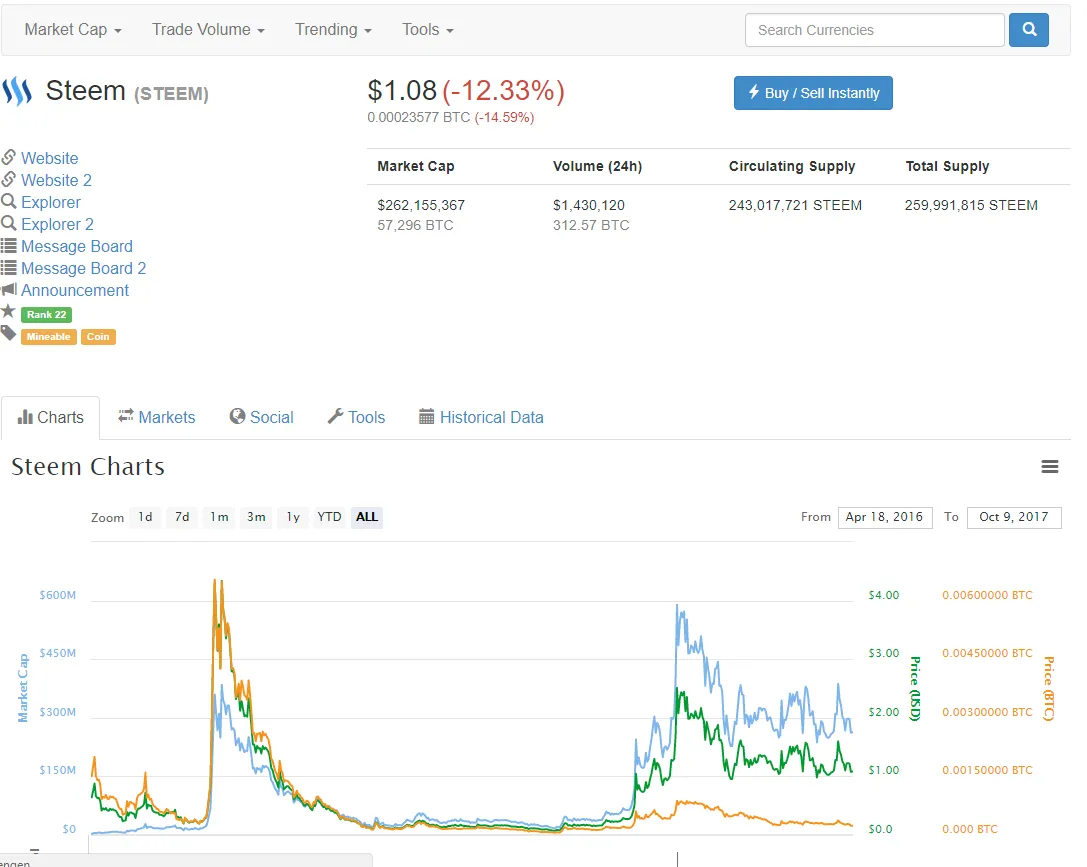Click lightning bolt icon on Buy/Sell button

point(754,91)
